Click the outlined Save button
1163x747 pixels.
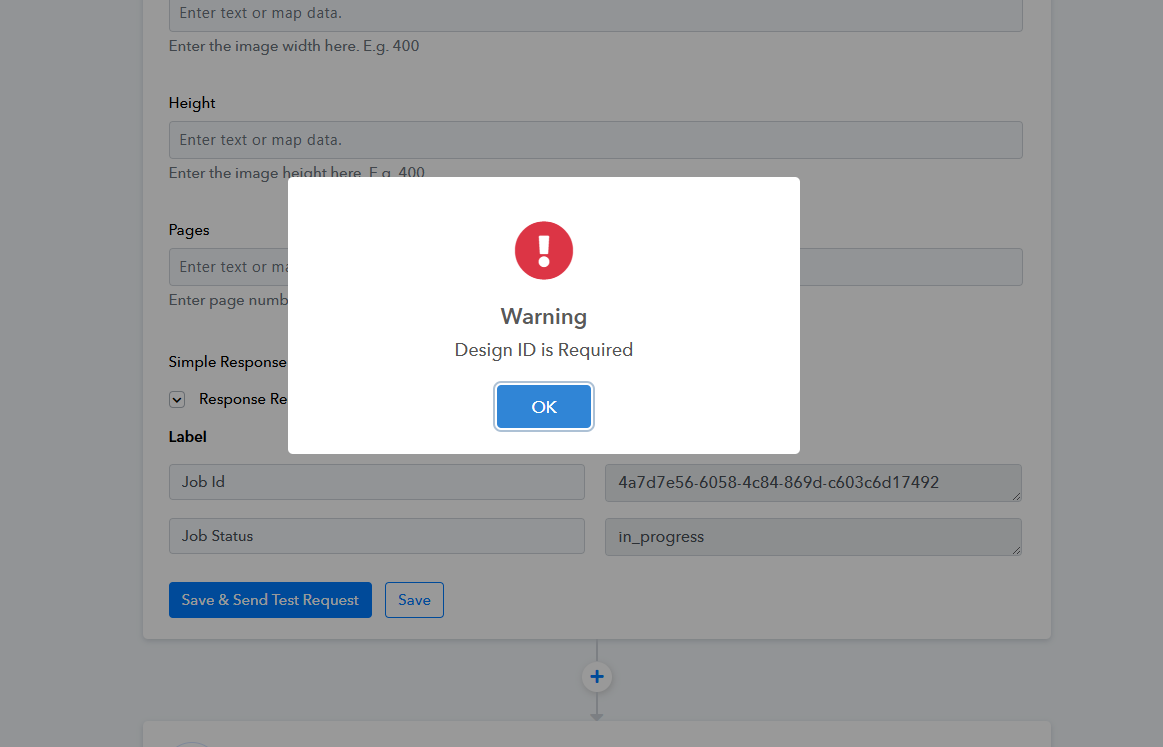click(414, 600)
